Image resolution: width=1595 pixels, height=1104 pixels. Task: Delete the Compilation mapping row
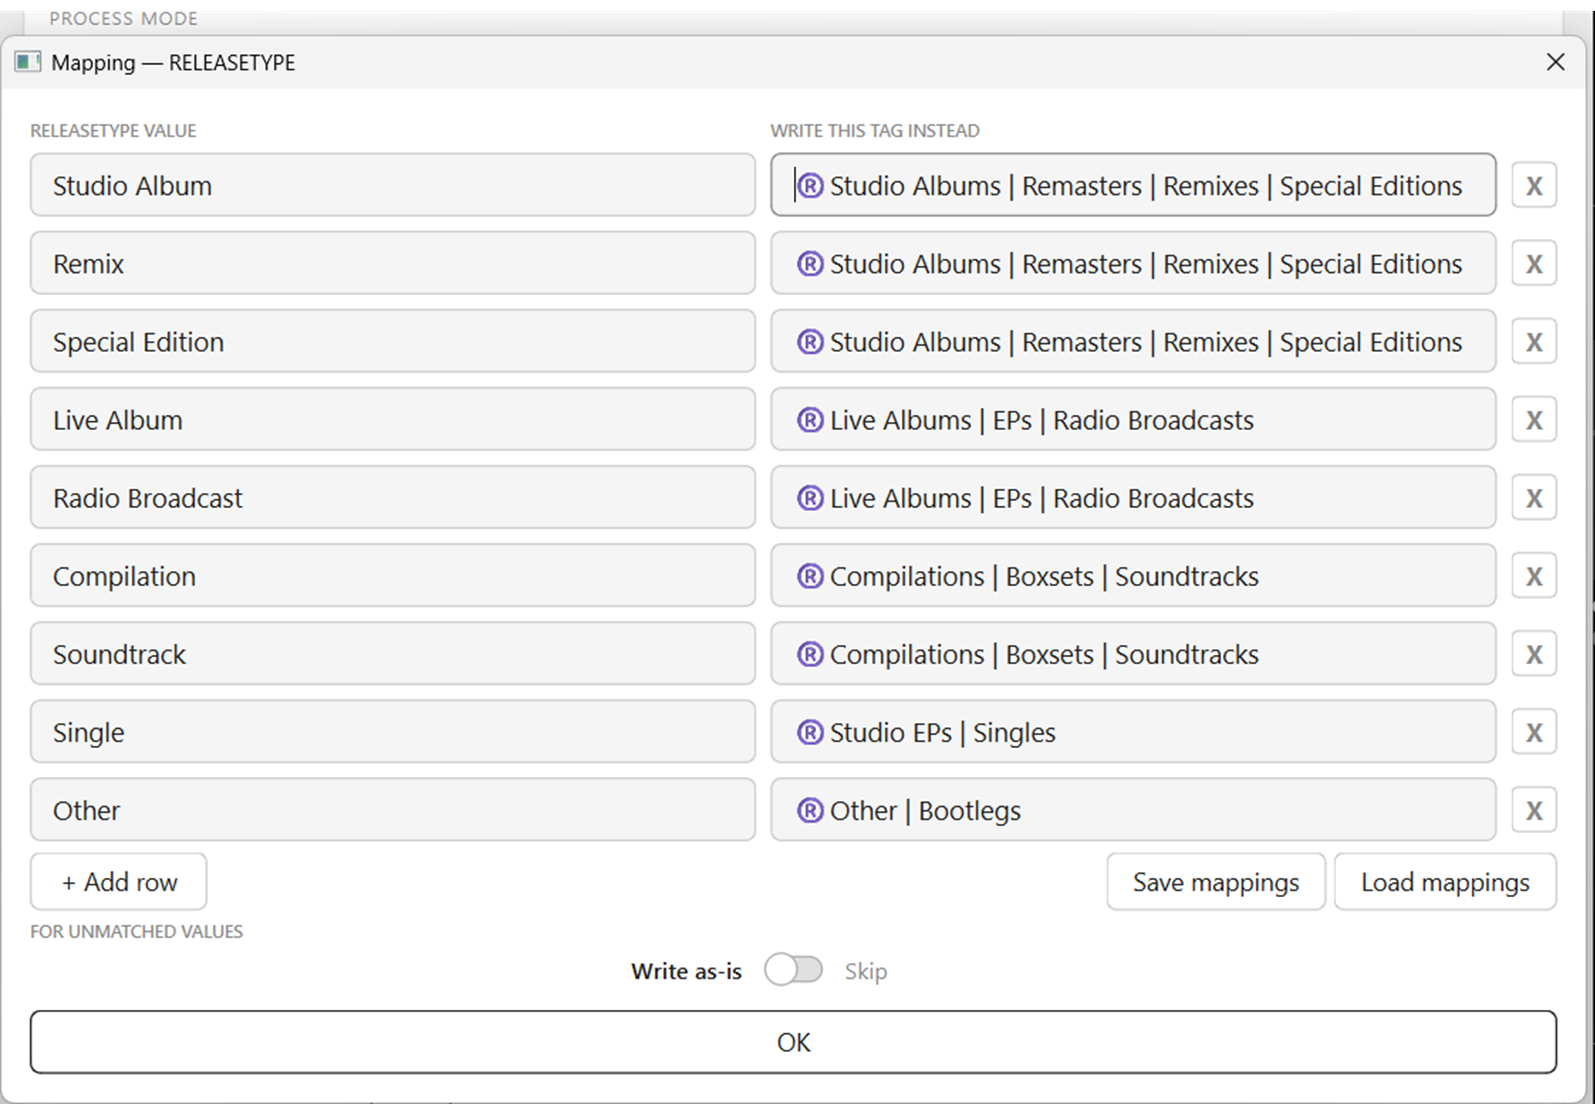1533,576
